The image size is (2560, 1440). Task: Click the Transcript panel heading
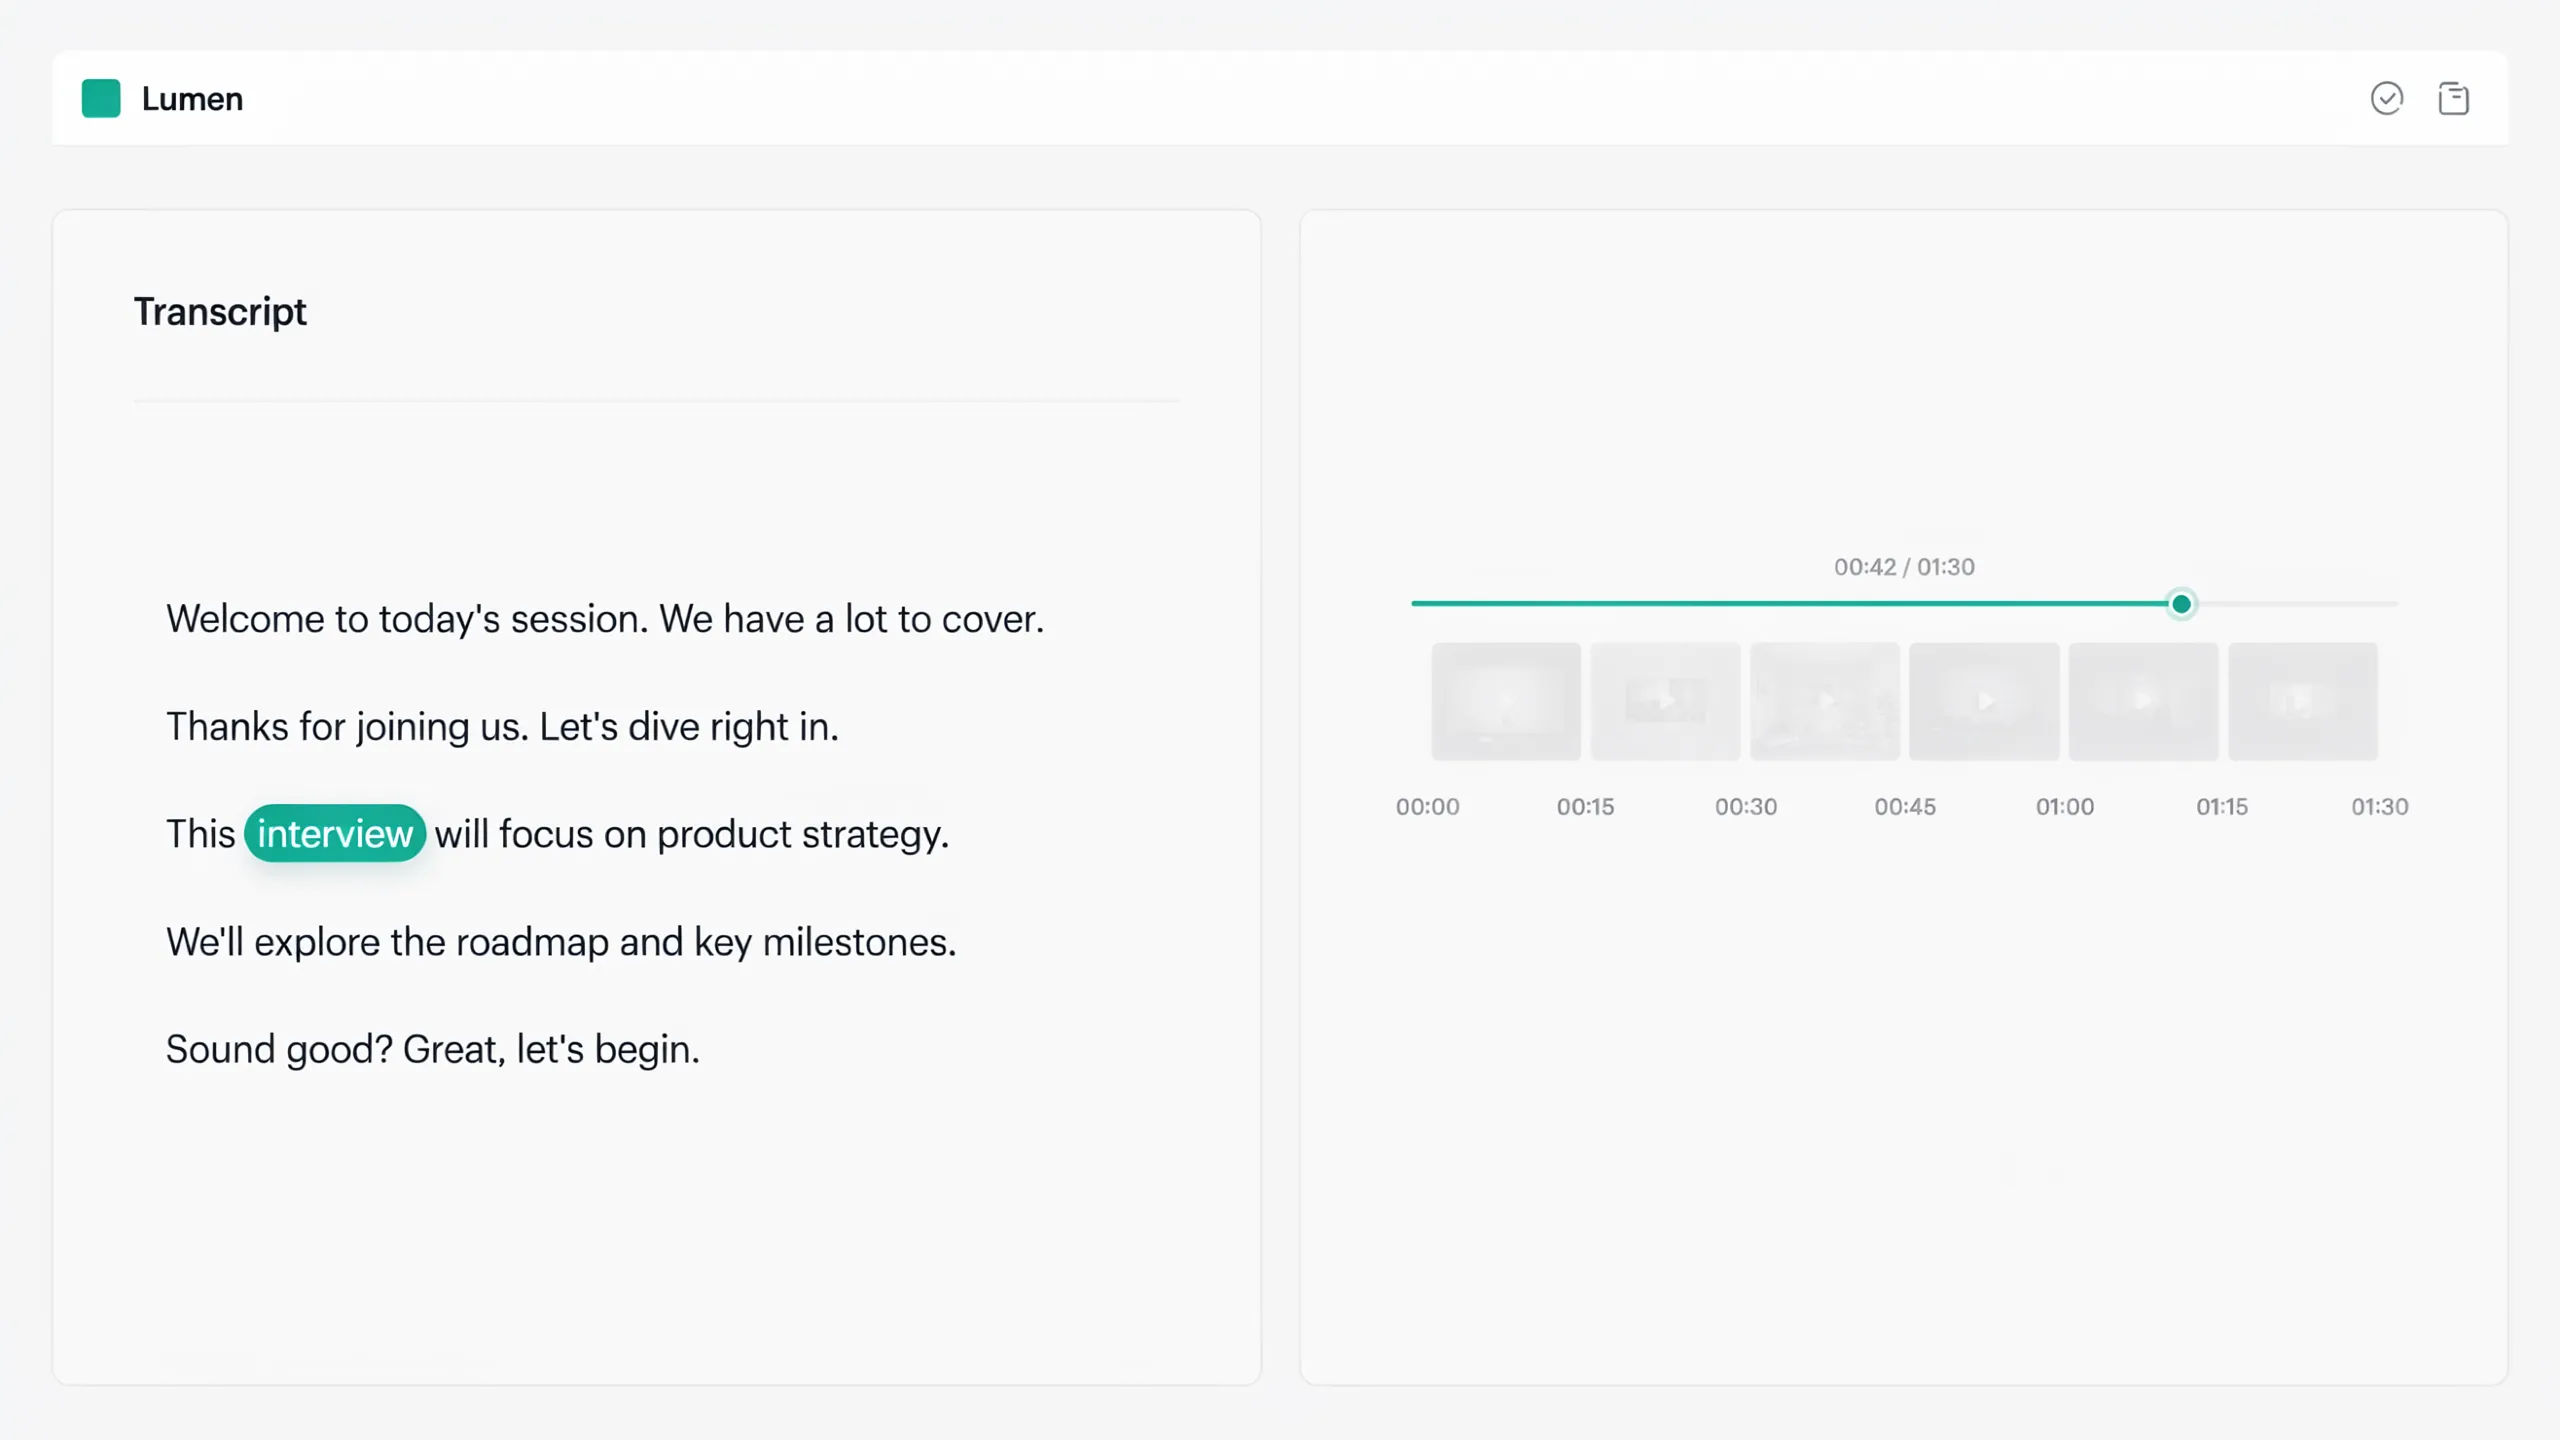[x=220, y=312]
